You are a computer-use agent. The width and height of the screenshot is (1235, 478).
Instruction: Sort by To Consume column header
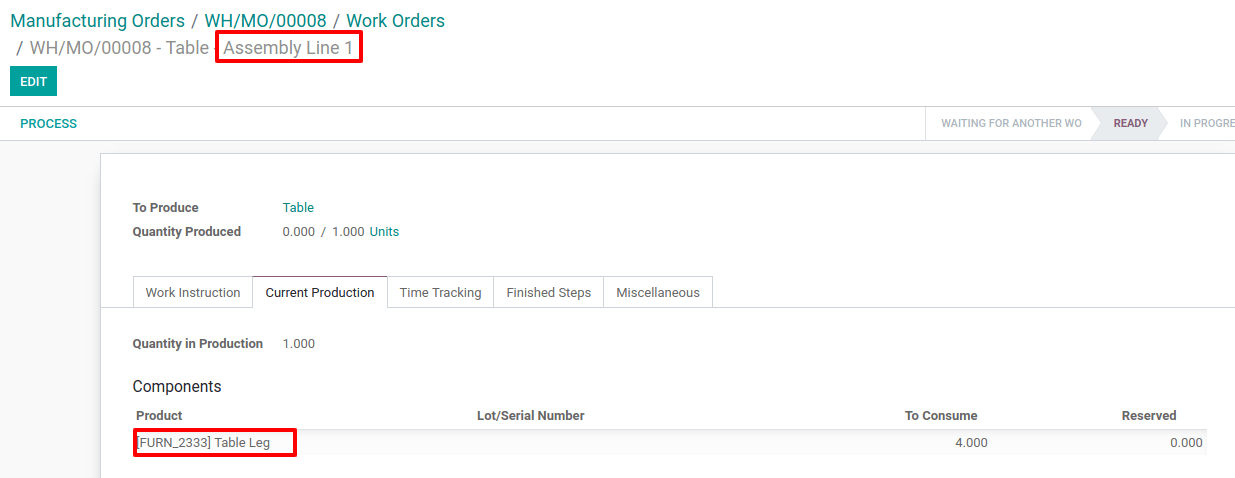point(940,416)
